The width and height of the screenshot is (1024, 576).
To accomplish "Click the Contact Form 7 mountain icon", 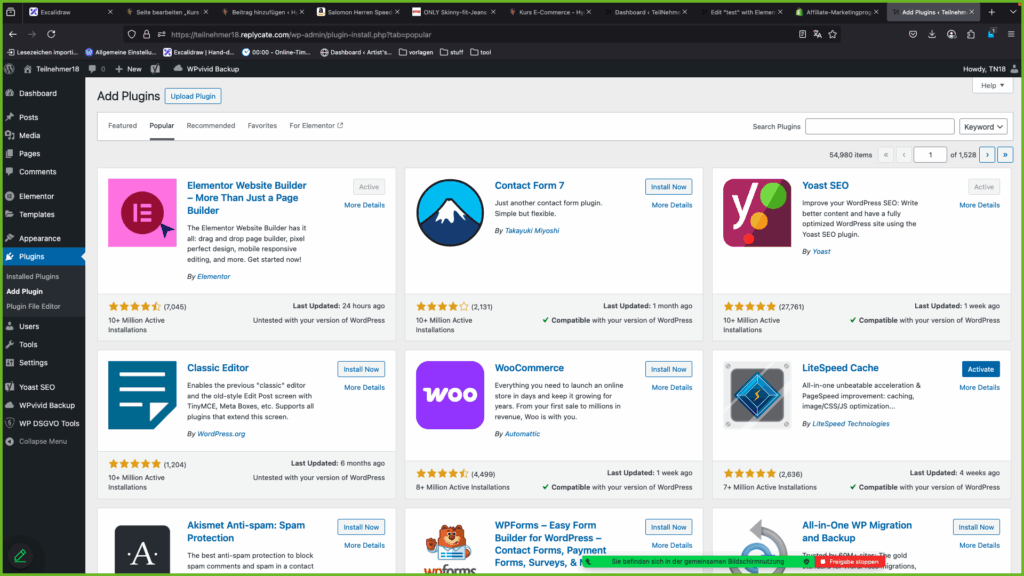I will 450,213.
